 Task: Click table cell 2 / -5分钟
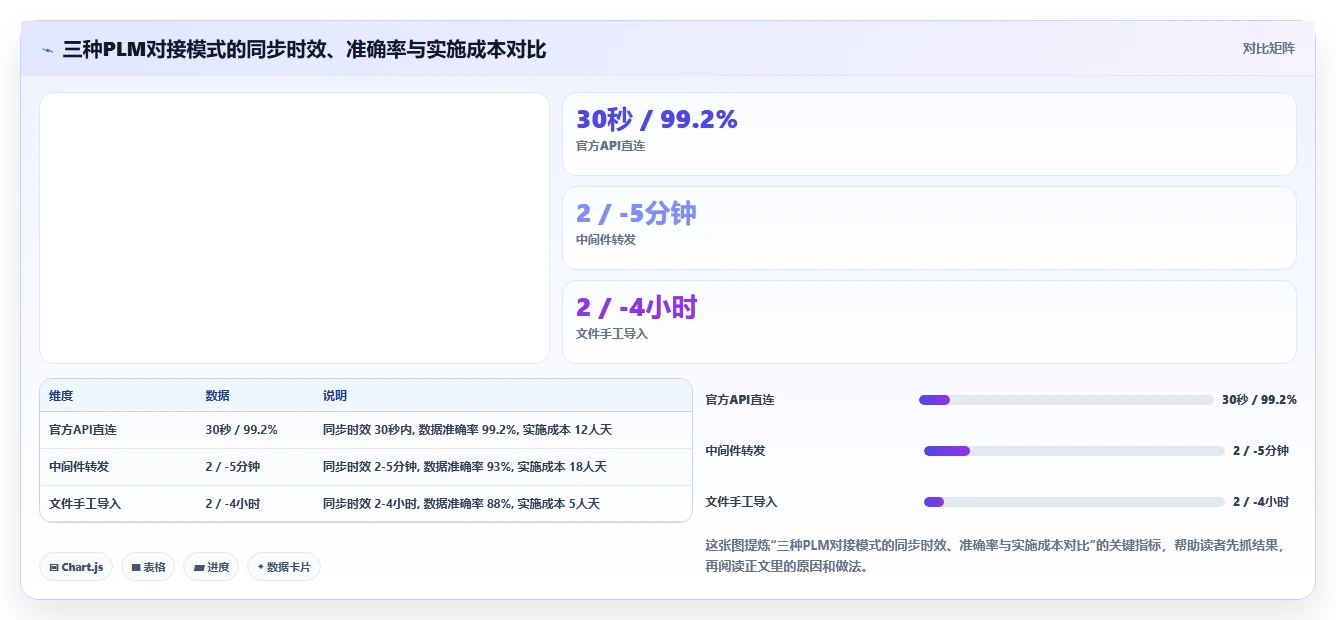click(232, 467)
